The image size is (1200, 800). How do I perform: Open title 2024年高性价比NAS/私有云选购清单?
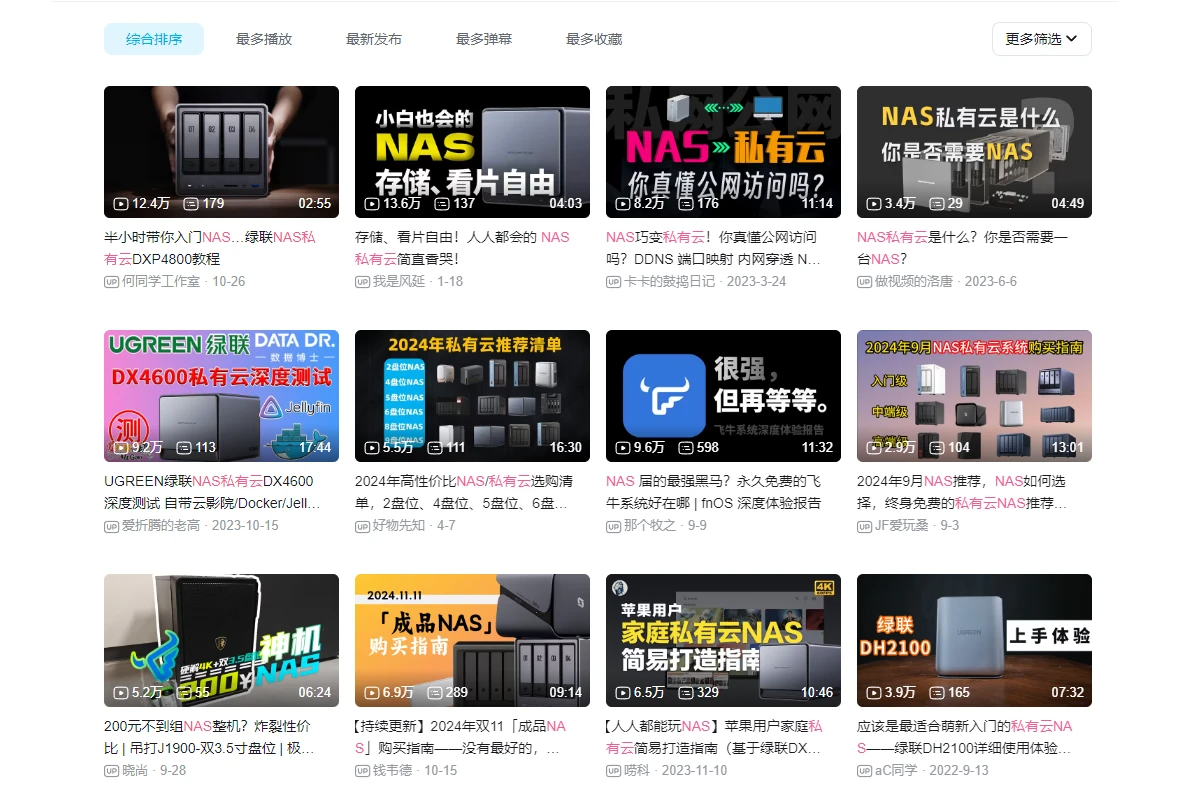(463, 492)
